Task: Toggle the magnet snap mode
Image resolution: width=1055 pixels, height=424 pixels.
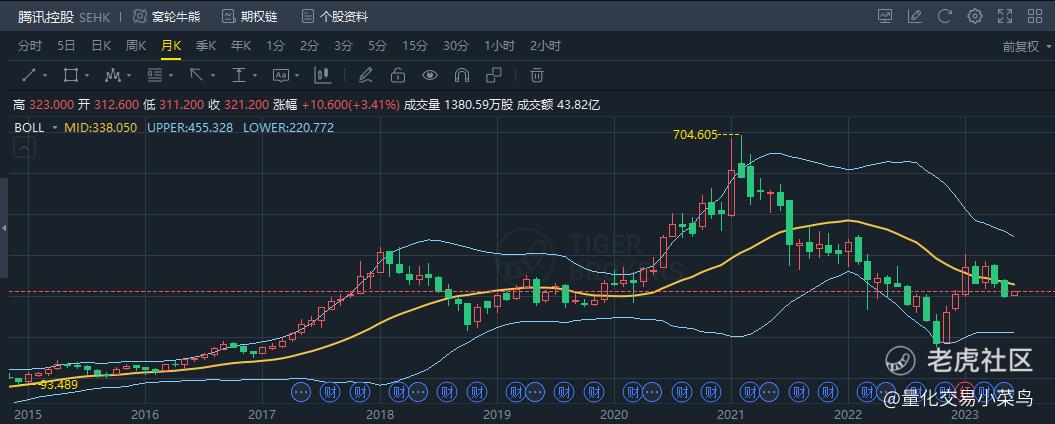Action: click(462, 75)
